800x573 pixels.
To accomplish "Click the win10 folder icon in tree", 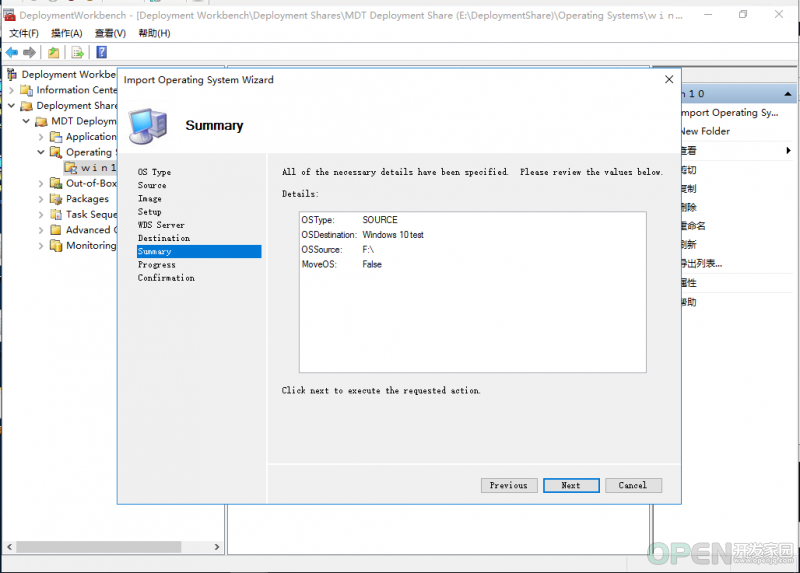I will pos(70,167).
